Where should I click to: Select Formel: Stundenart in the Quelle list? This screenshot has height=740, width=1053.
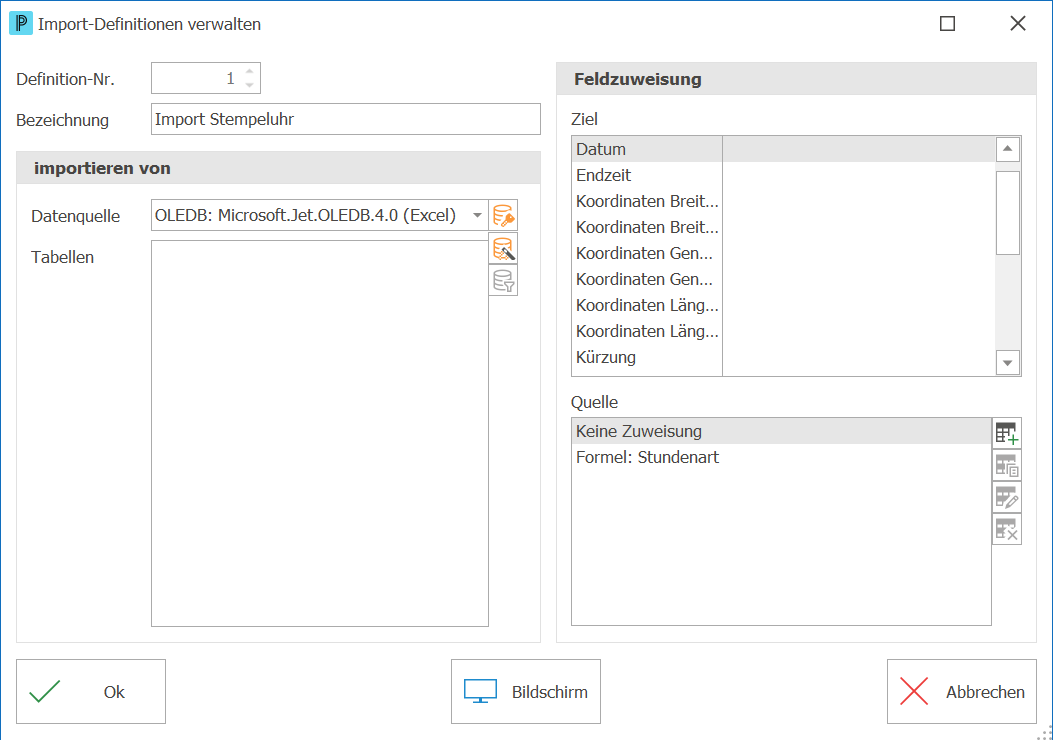point(781,457)
